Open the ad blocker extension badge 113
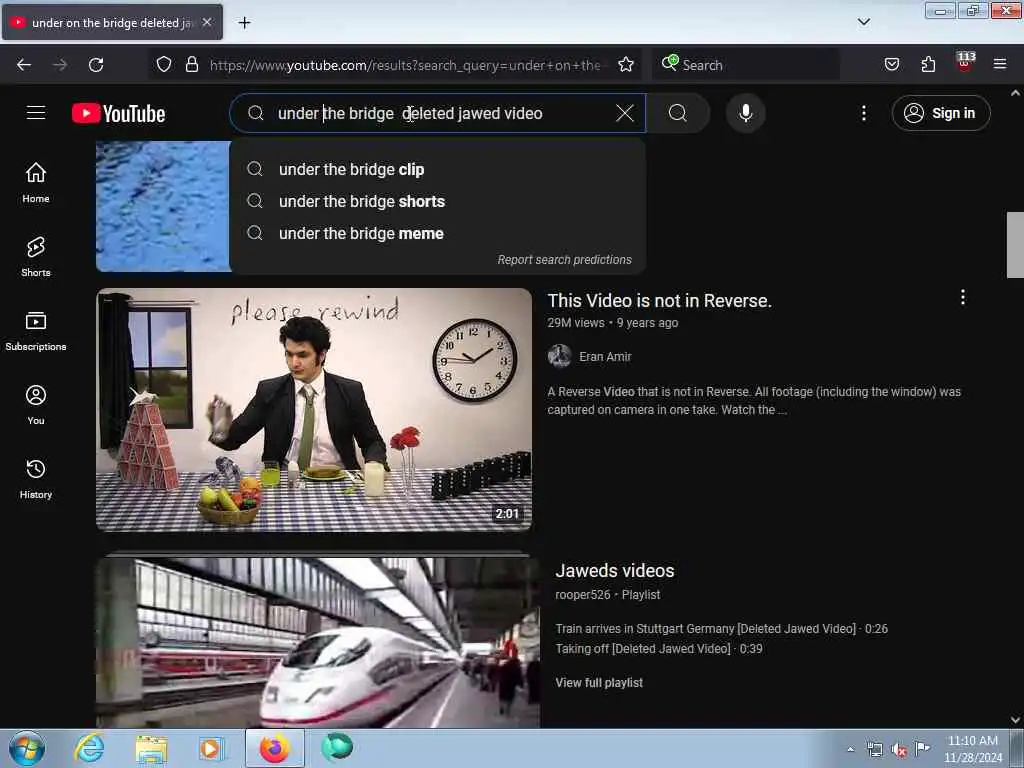This screenshot has width=1024, height=768. (965, 63)
